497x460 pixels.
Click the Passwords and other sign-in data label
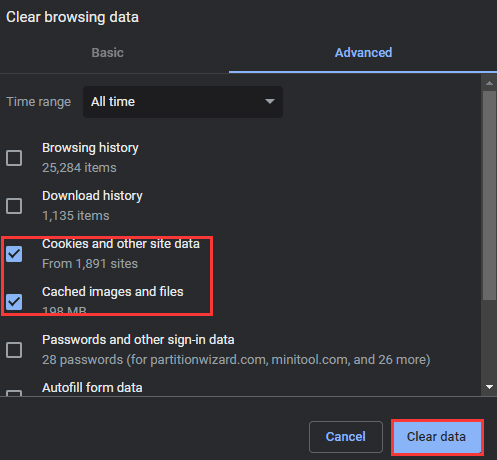pyautogui.click(x=138, y=340)
